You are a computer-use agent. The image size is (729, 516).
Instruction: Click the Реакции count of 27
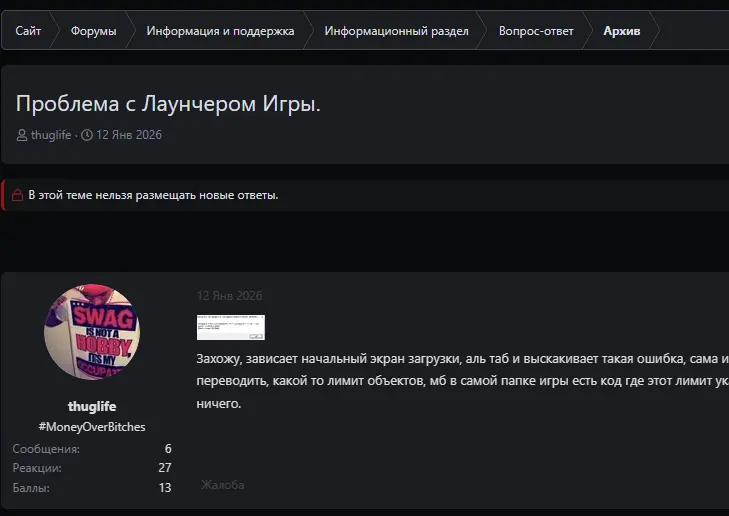(165, 468)
